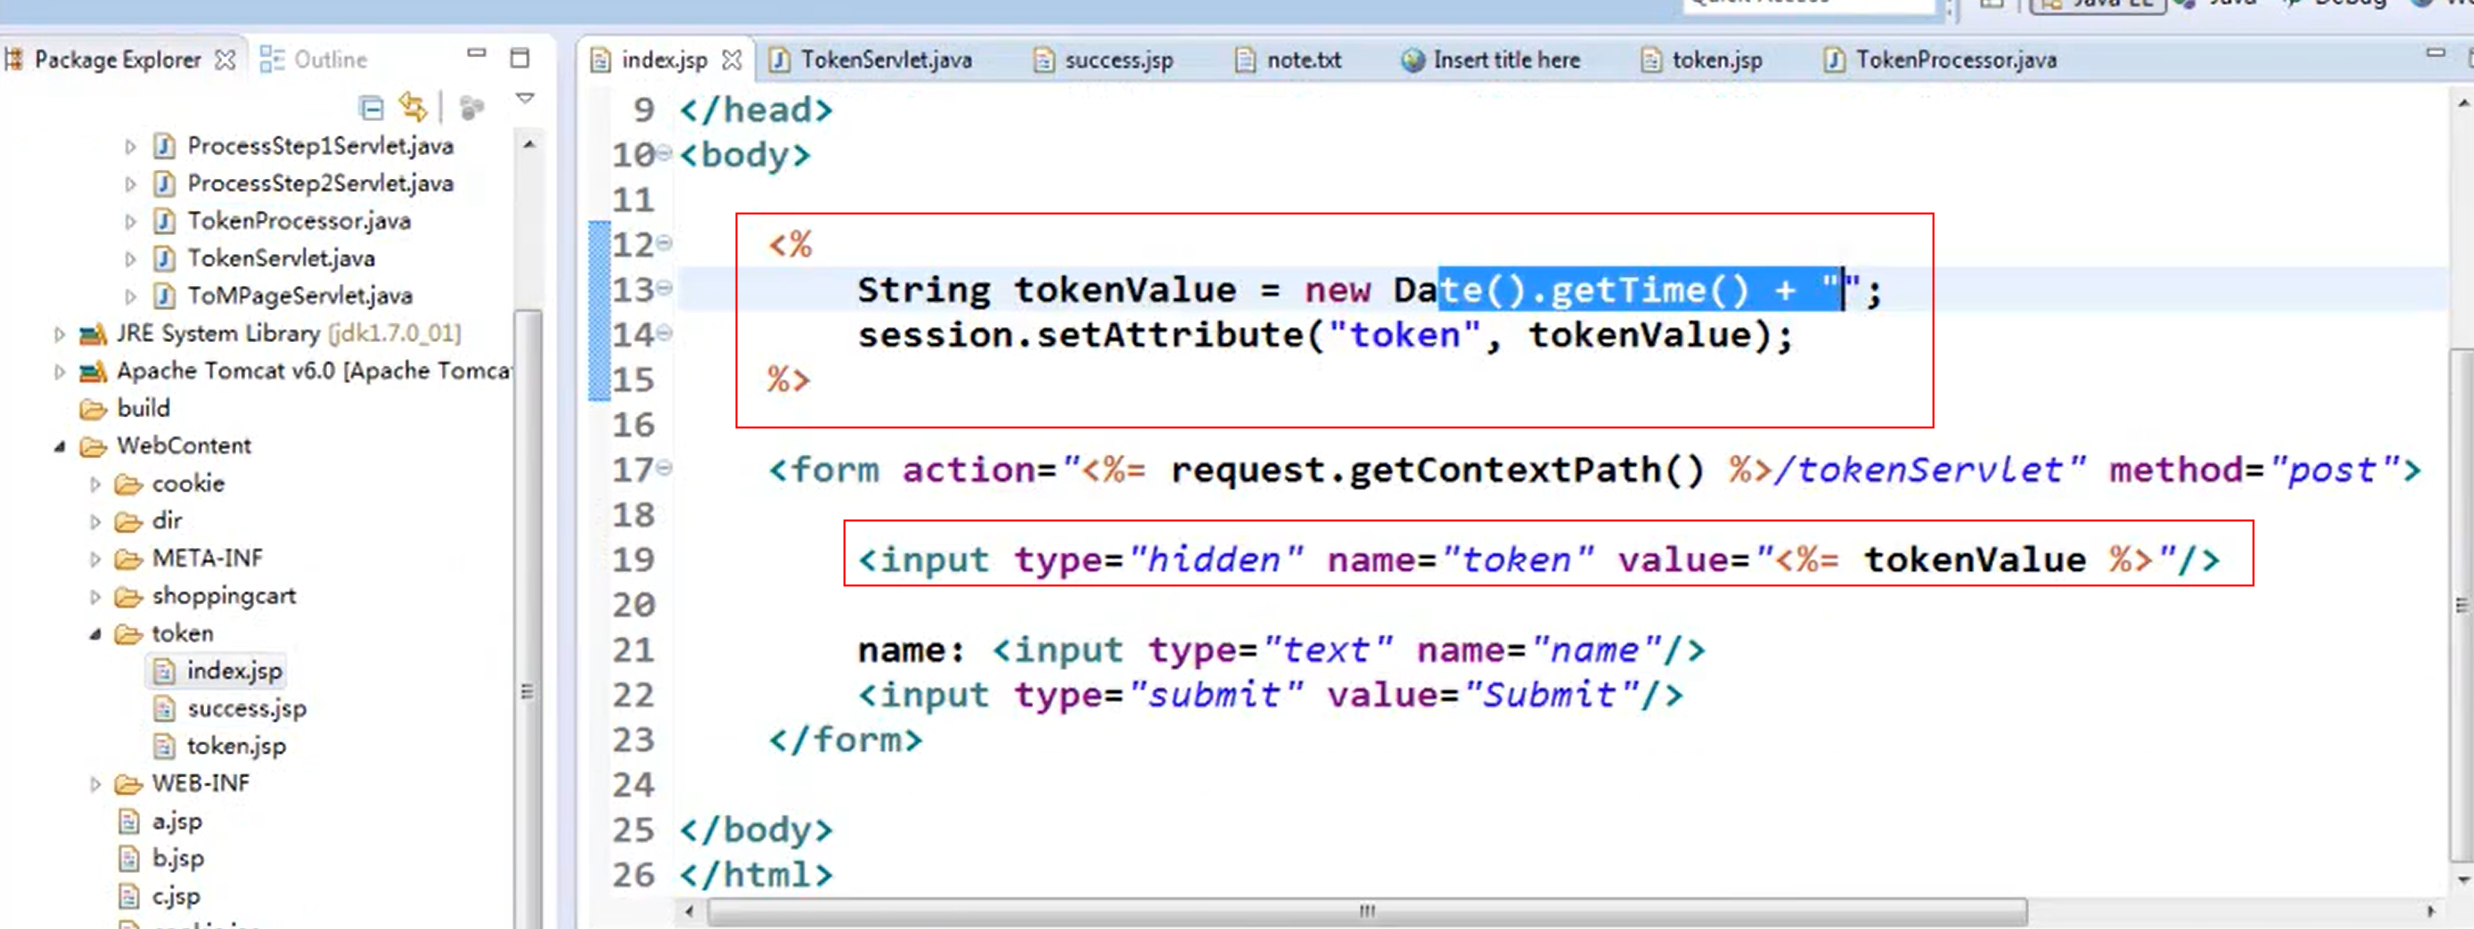The image size is (2474, 929).
Task: Maximize the Package Explorer panel
Action: 520,58
